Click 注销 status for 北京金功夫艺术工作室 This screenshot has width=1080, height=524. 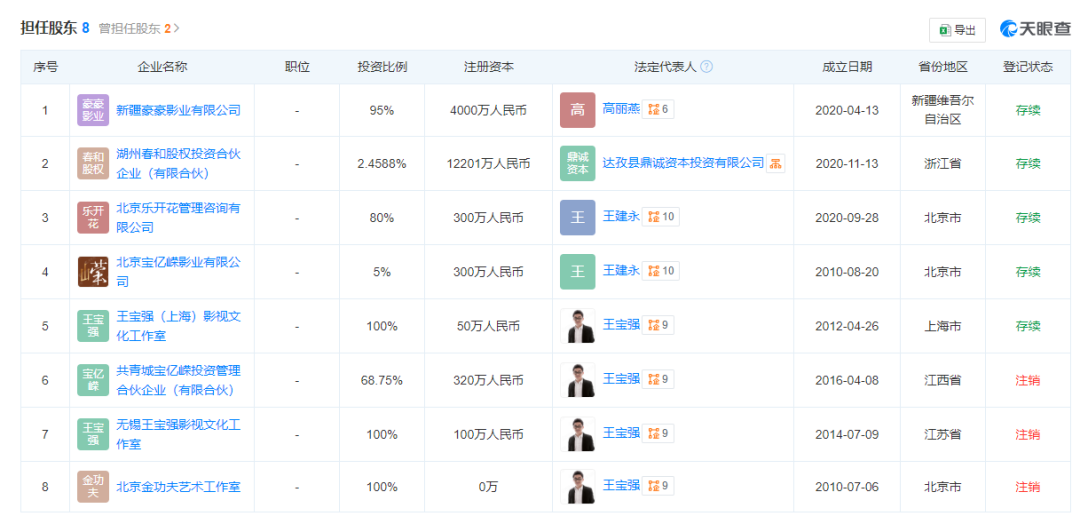1027,487
